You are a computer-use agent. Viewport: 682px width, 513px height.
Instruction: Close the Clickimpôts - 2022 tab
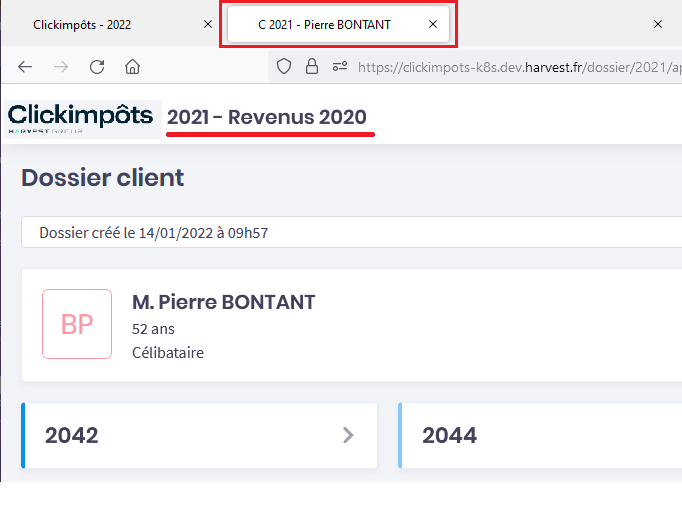[x=207, y=23]
